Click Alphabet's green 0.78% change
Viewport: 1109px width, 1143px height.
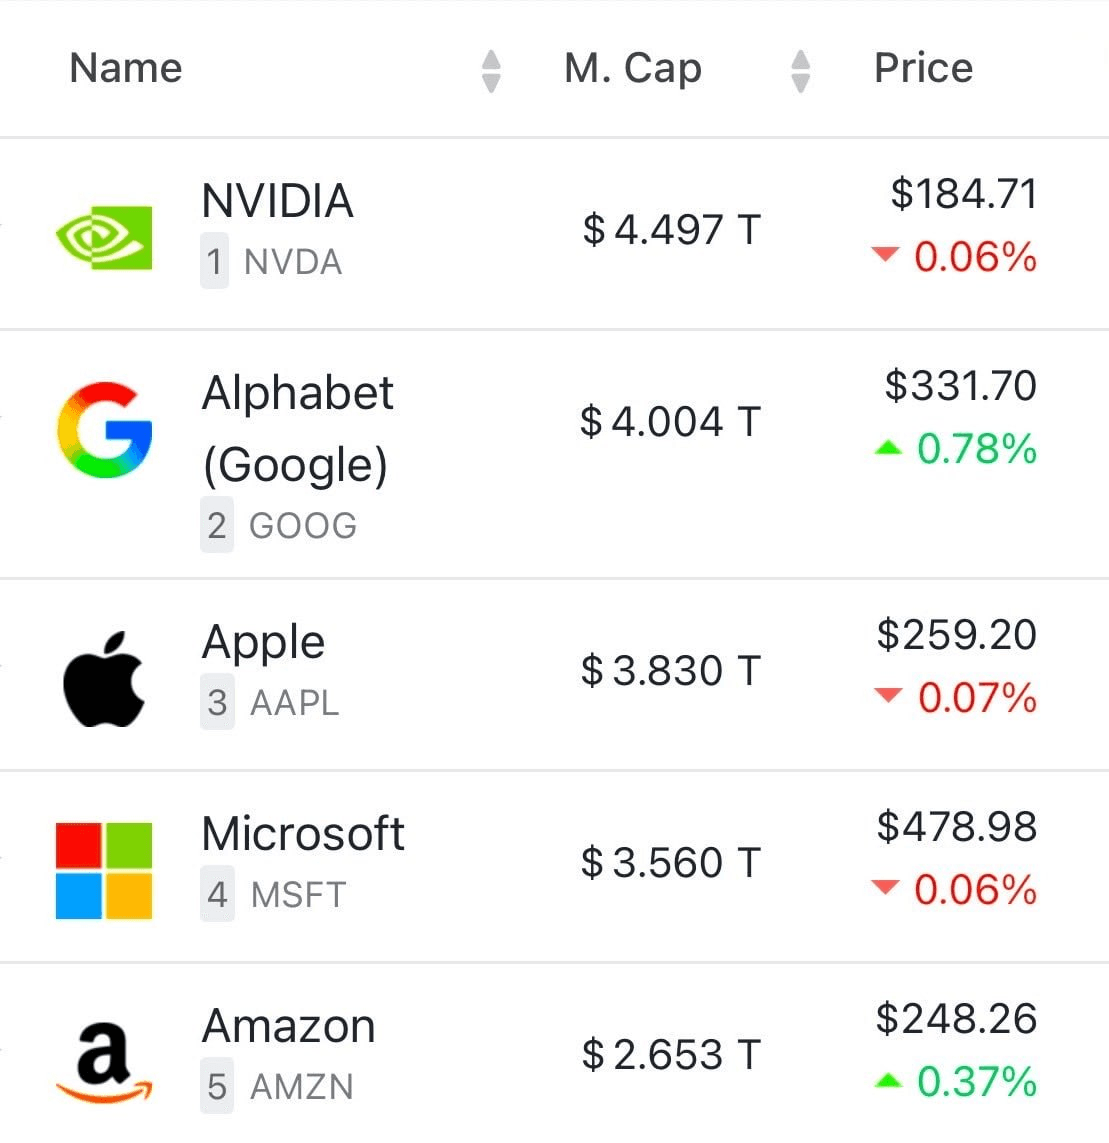coord(975,449)
